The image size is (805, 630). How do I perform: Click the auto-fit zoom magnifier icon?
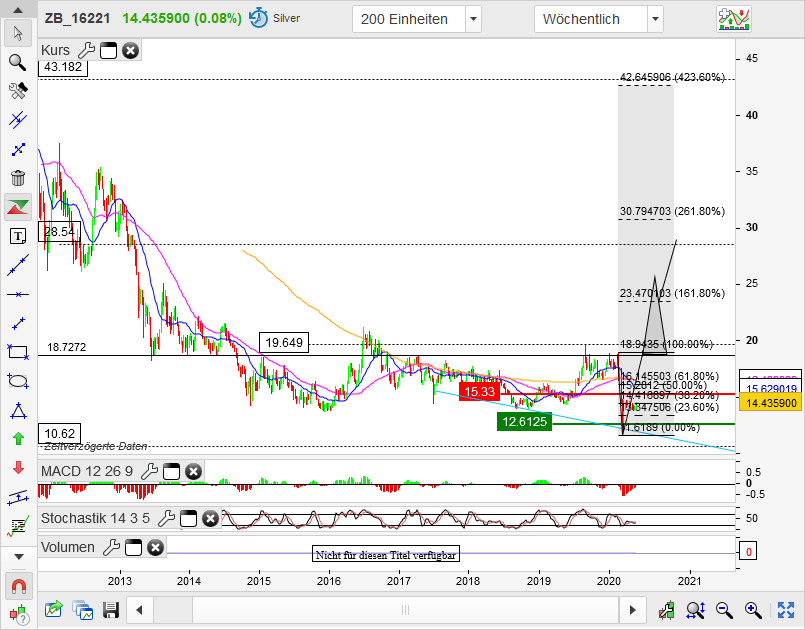tap(696, 610)
